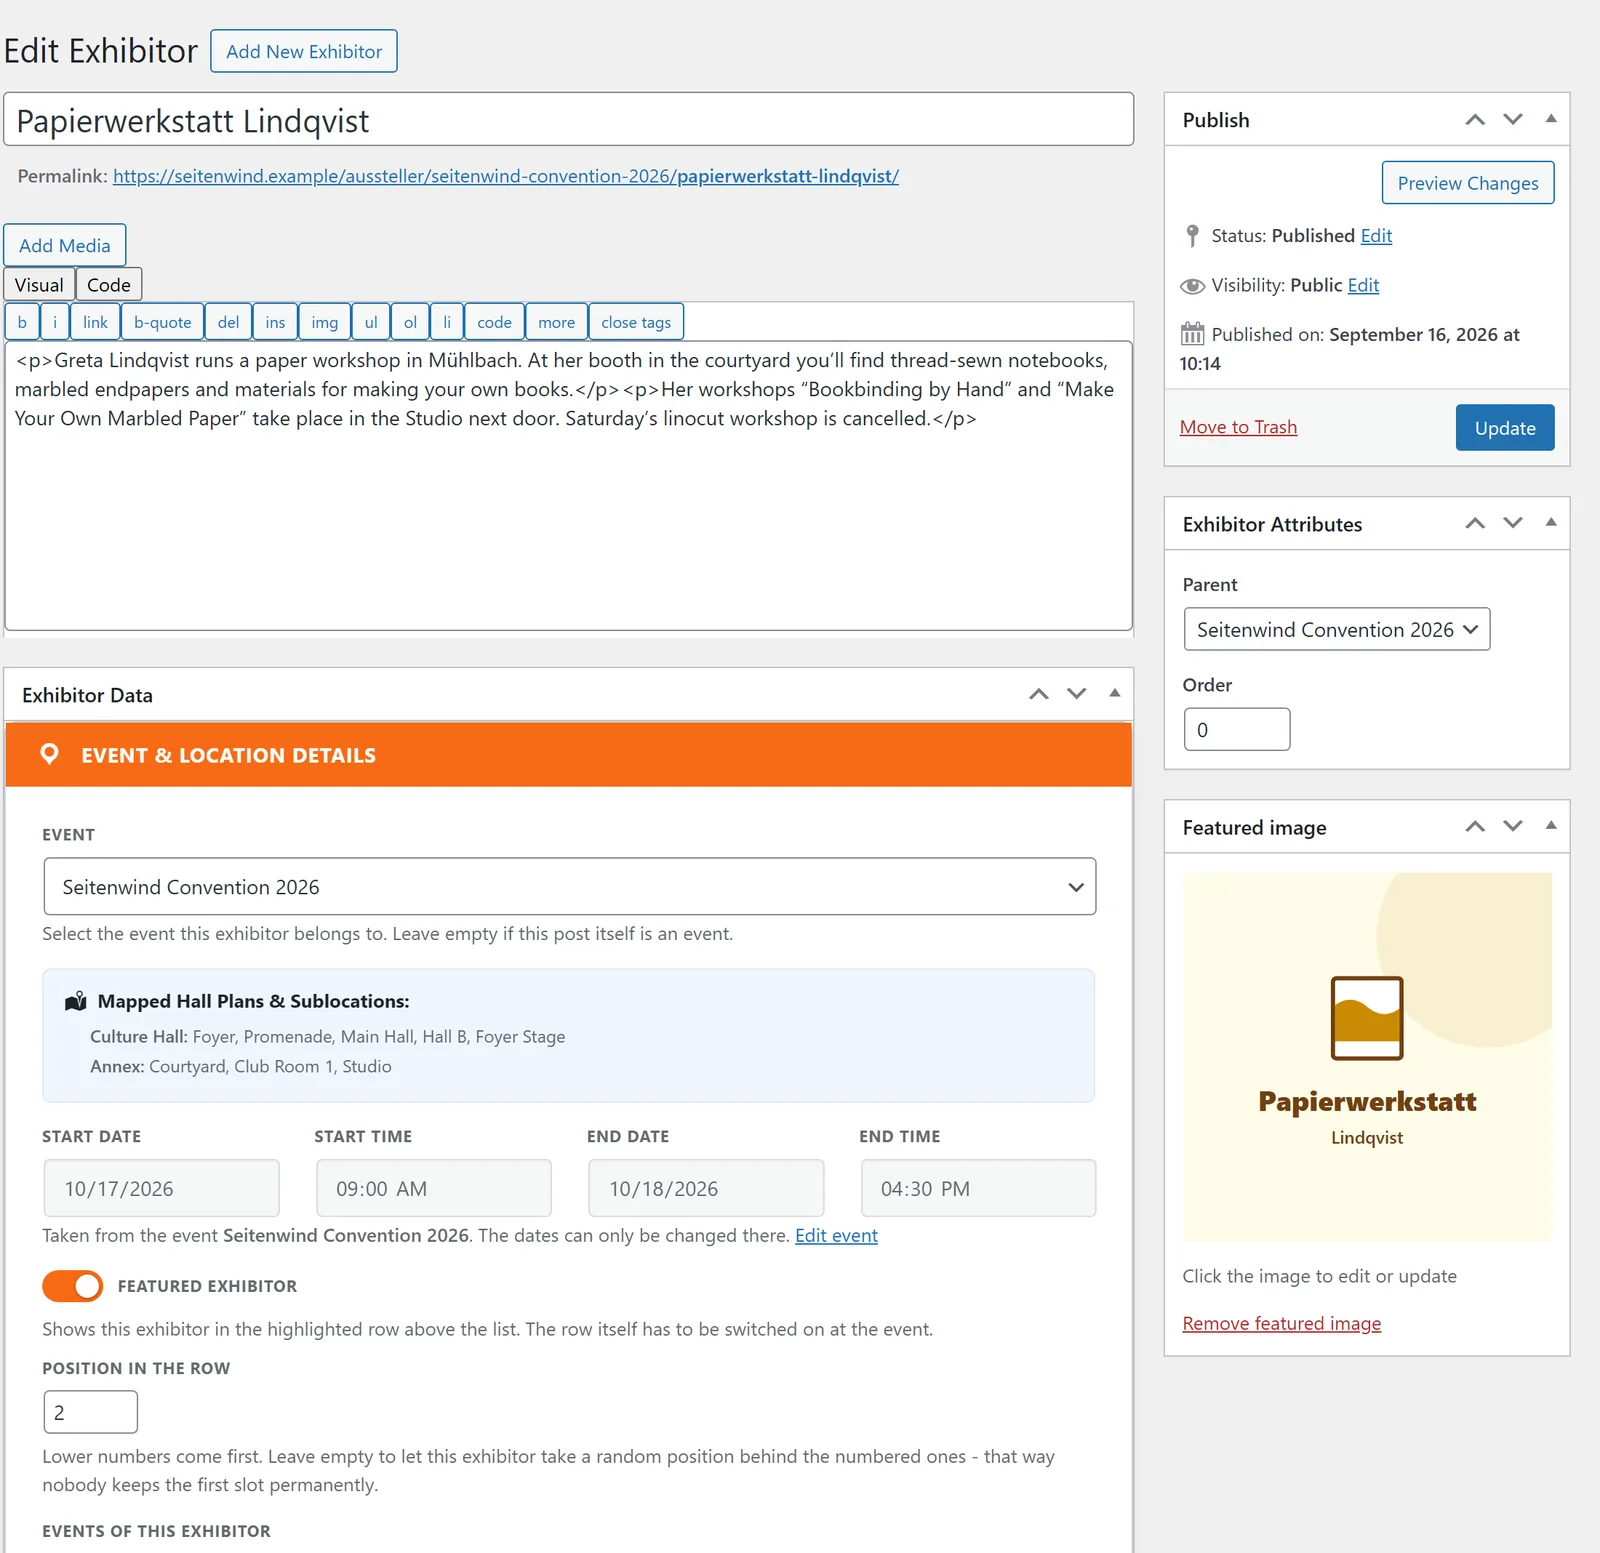Screen dimensions: 1600x1553
Task: Focus the Position in the row field
Action: (x=91, y=1412)
